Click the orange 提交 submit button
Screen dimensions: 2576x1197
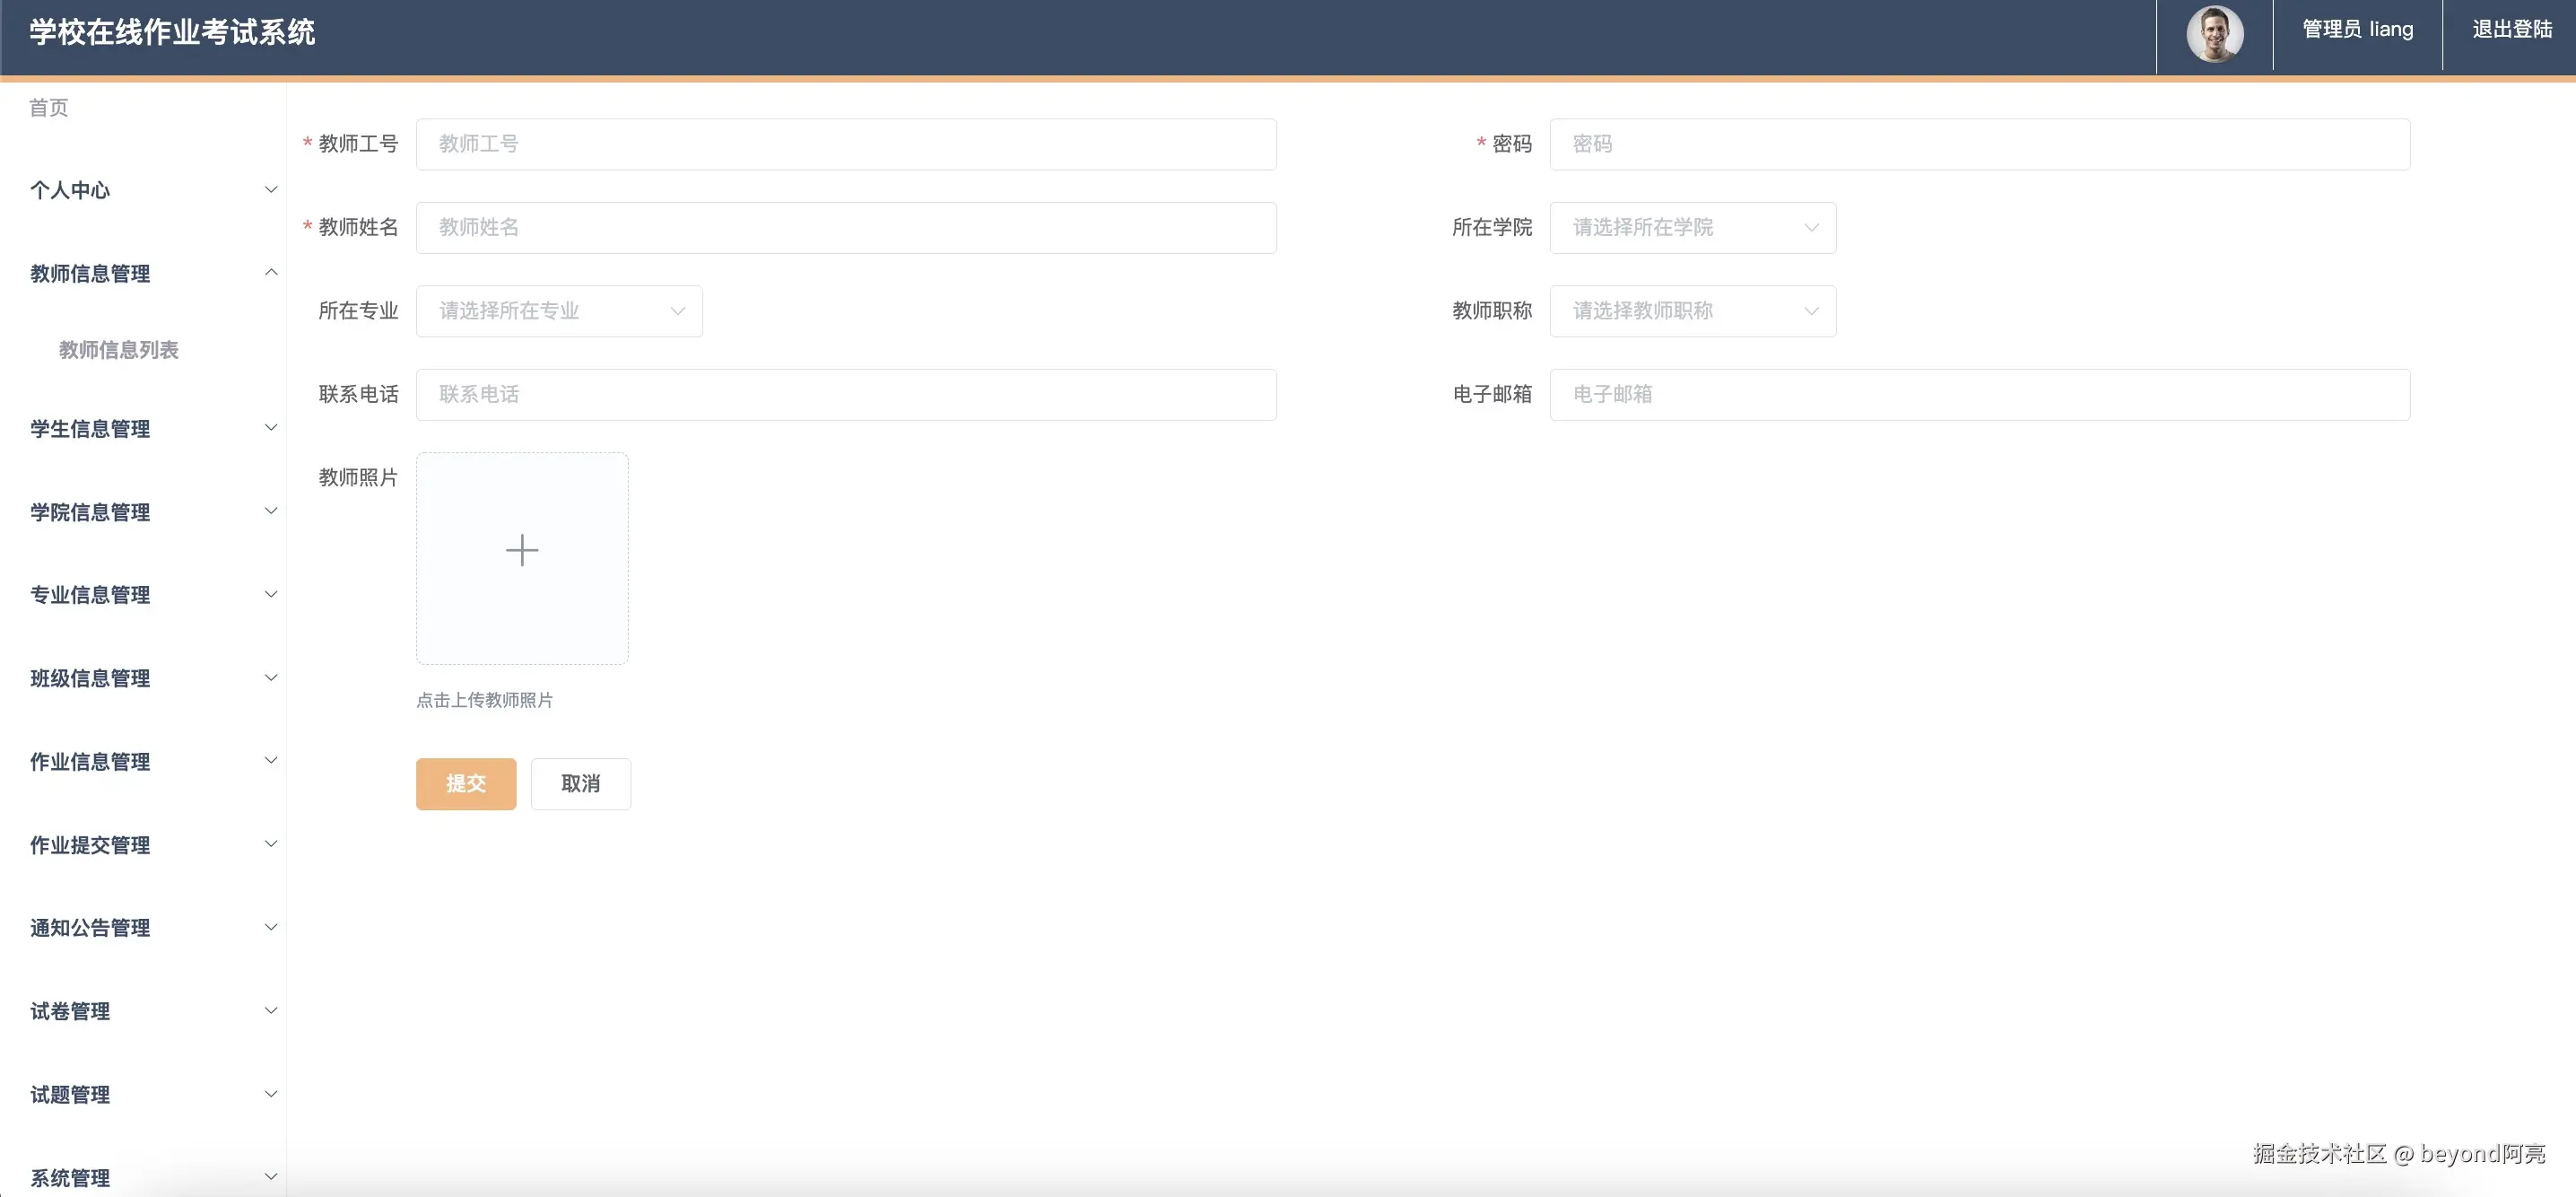[465, 784]
